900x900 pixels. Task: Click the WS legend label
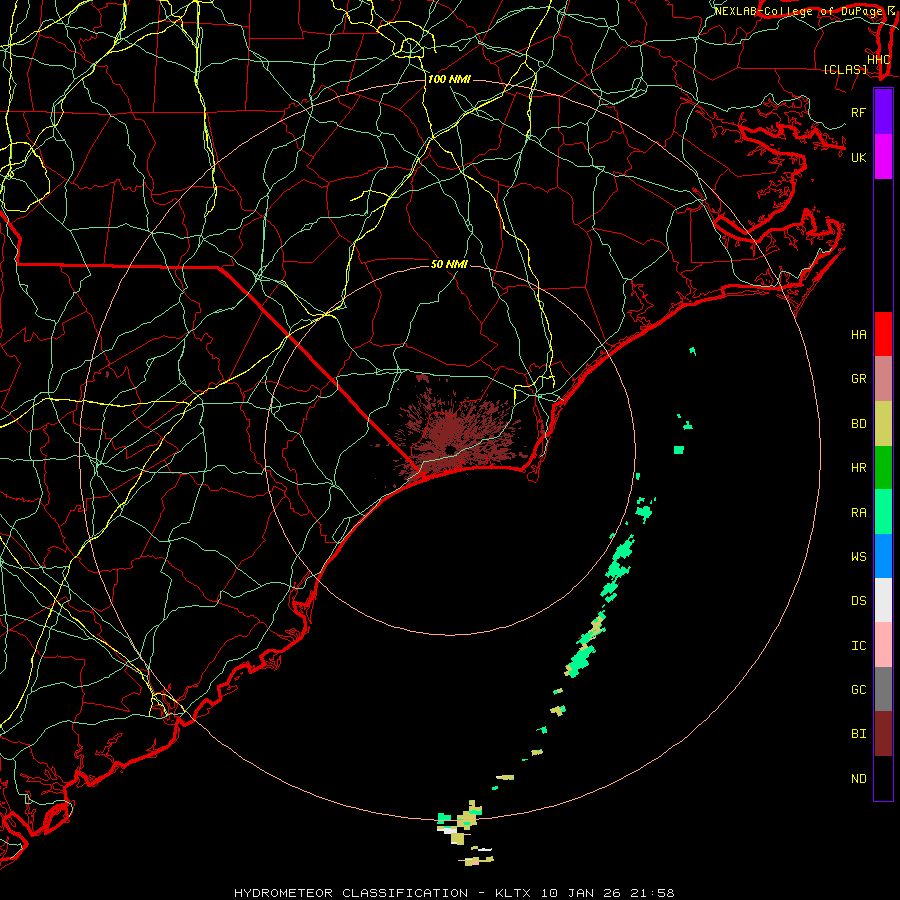(858, 556)
